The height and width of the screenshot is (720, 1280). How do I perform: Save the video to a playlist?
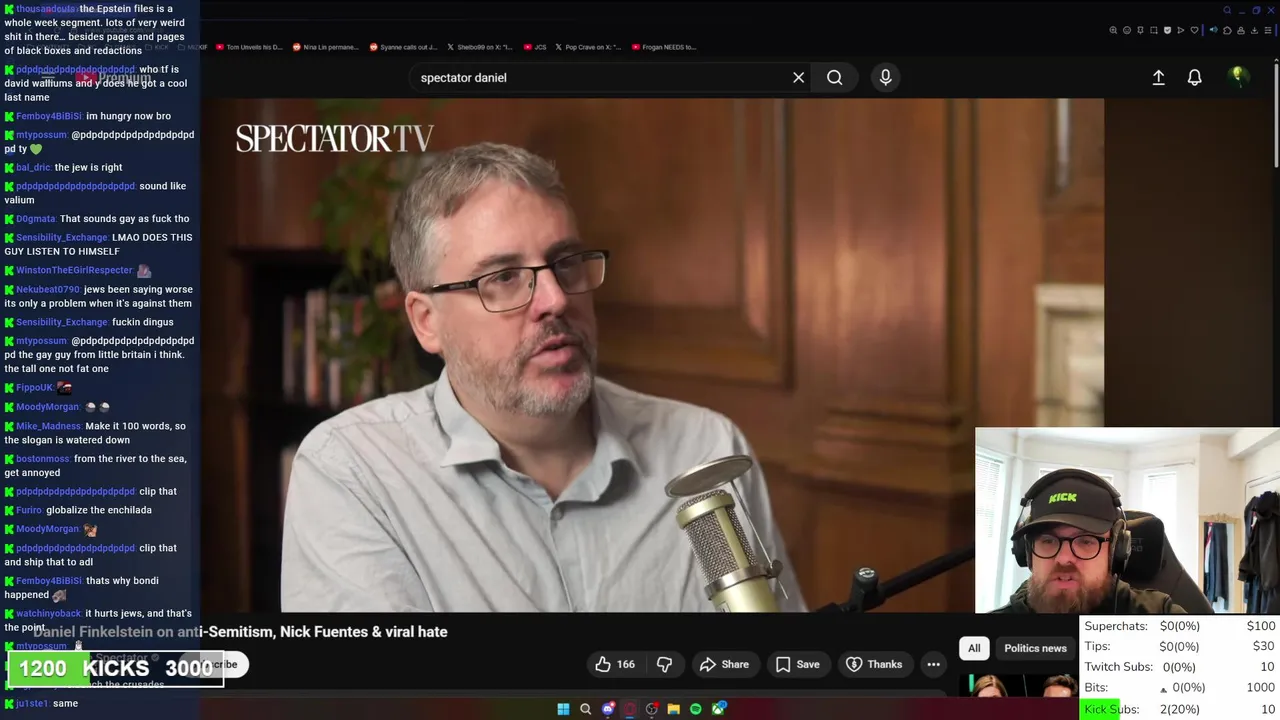coord(797,664)
